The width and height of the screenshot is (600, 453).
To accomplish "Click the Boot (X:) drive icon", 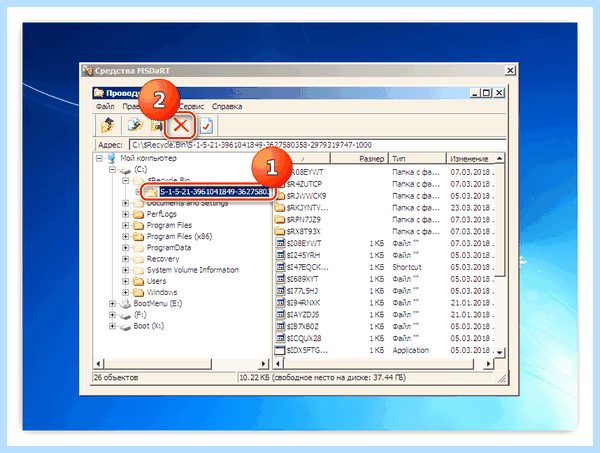I will [x=125, y=327].
